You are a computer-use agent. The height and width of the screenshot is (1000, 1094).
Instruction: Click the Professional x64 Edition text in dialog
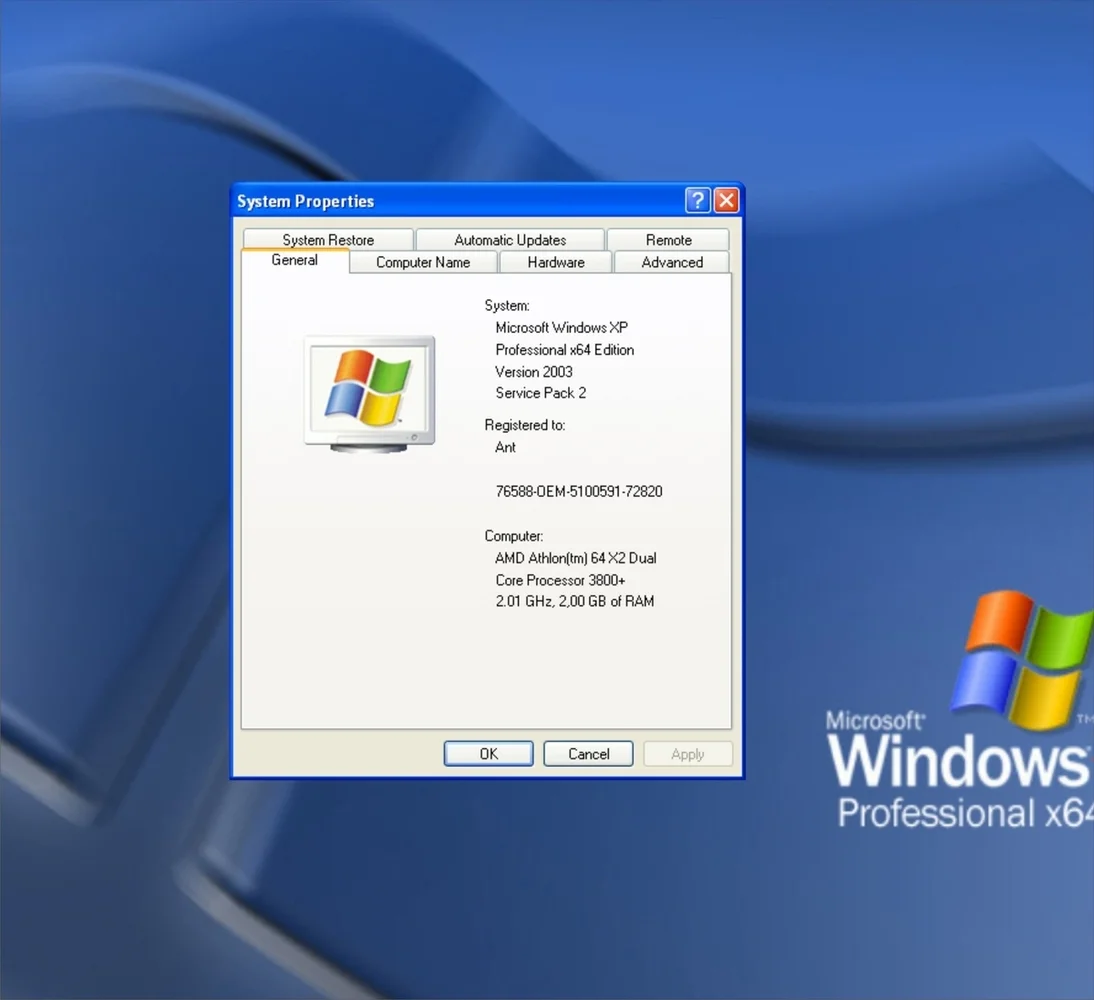[x=565, y=349]
